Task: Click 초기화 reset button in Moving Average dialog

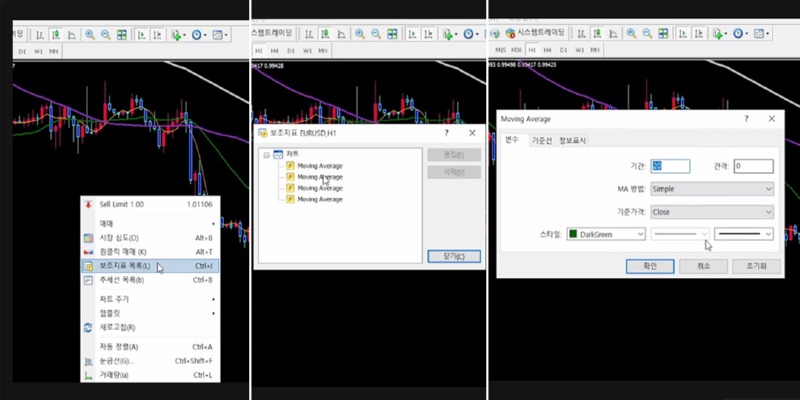Action: coord(757,266)
